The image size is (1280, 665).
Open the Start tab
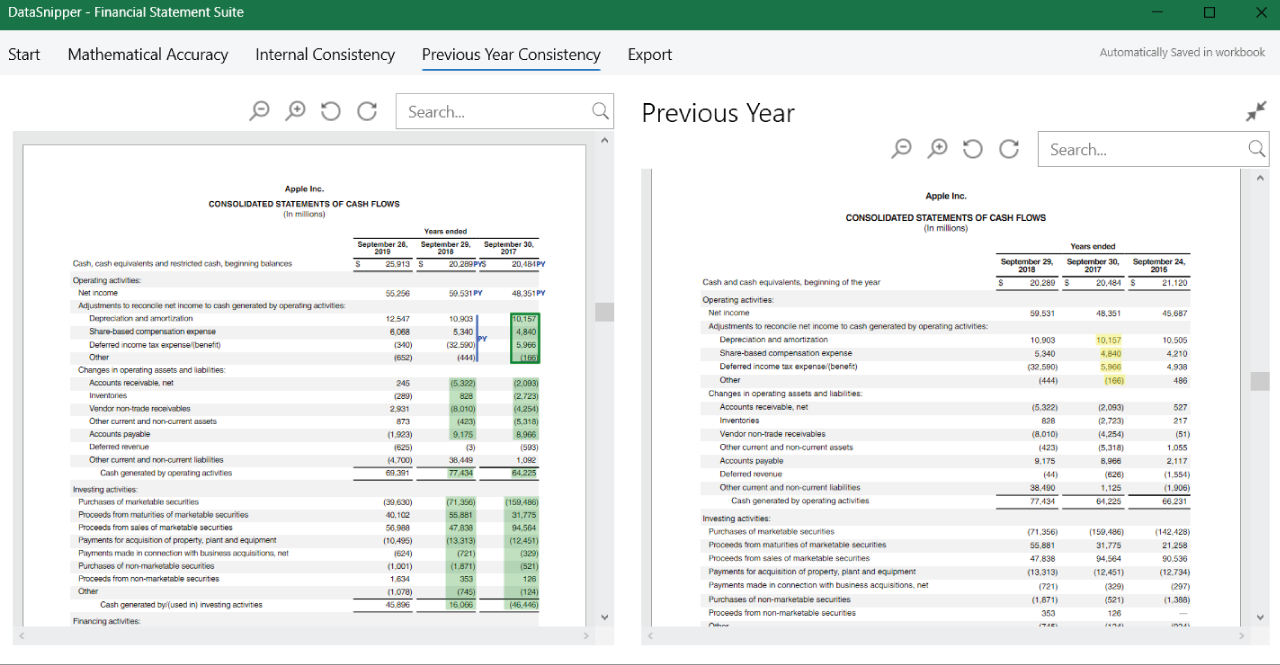24,54
